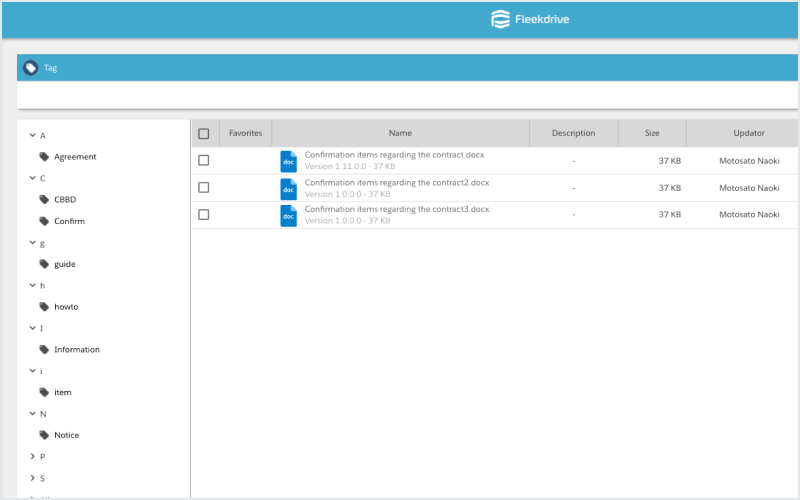Select the howto tag
Viewport: 800px width, 500px height.
tap(66, 307)
